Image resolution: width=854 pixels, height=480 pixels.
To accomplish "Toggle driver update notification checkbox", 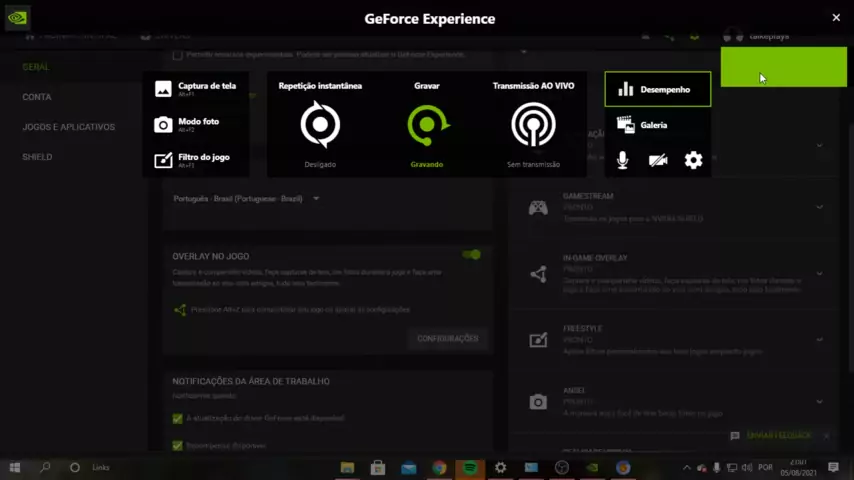I will click(x=177, y=418).
